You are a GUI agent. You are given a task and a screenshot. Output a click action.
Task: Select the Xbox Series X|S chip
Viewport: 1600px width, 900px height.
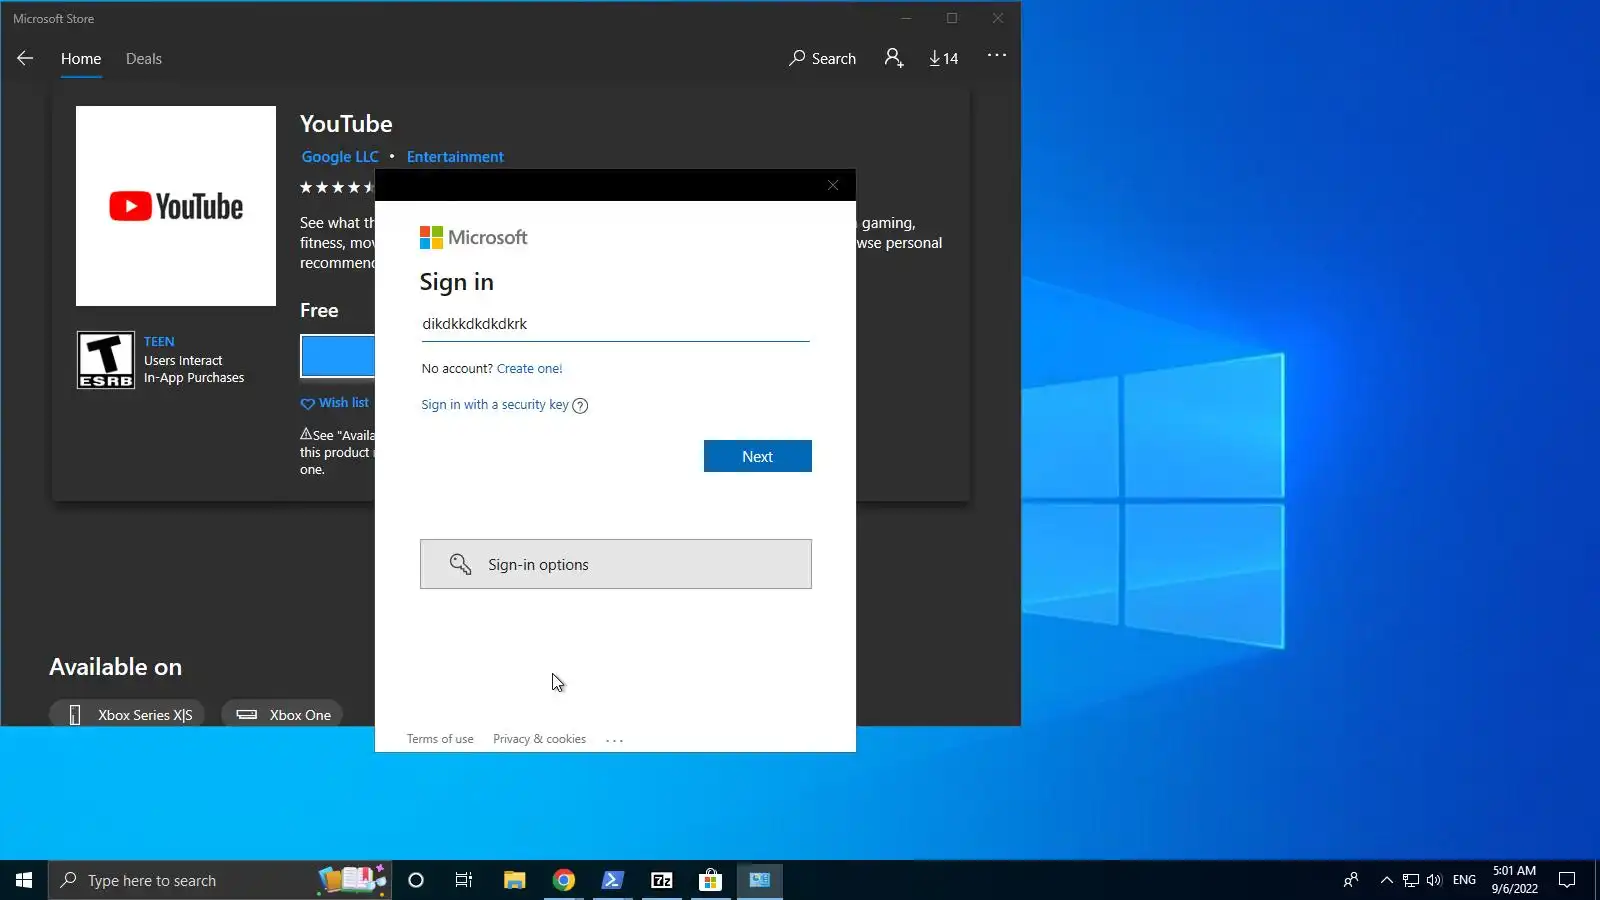(x=127, y=715)
